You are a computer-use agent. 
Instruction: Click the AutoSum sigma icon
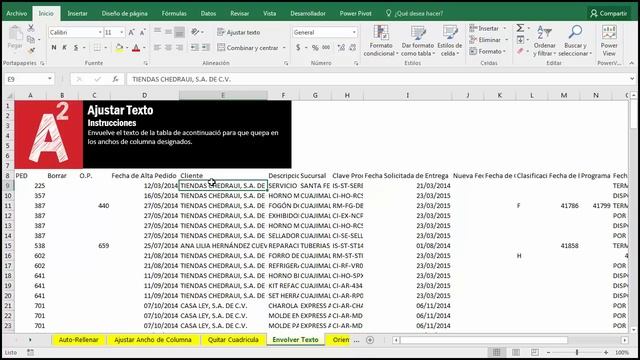pos(520,28)
